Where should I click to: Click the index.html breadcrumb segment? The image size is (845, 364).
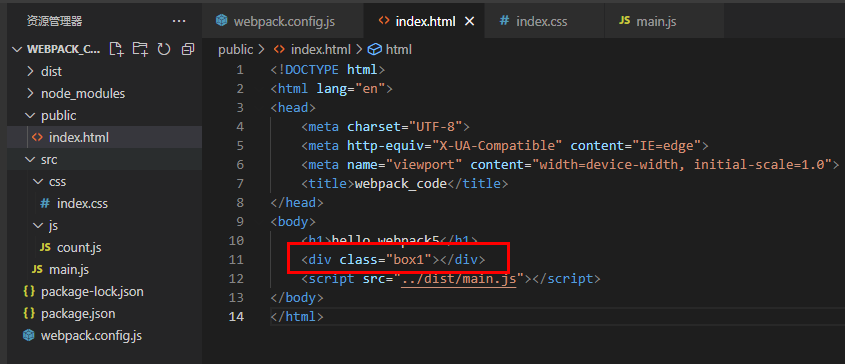[x=321, y=50]
